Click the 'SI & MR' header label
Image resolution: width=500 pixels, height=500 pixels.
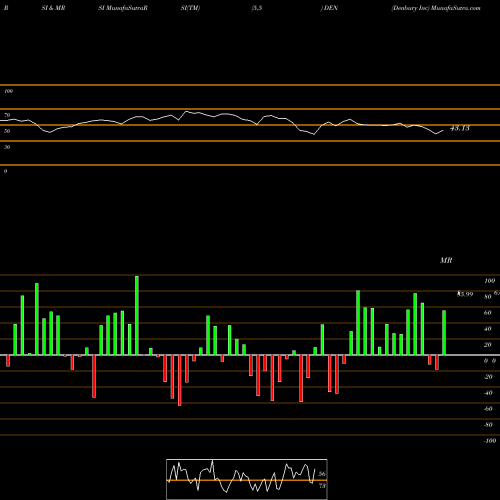pyautogui.click(x=53, y=8)
